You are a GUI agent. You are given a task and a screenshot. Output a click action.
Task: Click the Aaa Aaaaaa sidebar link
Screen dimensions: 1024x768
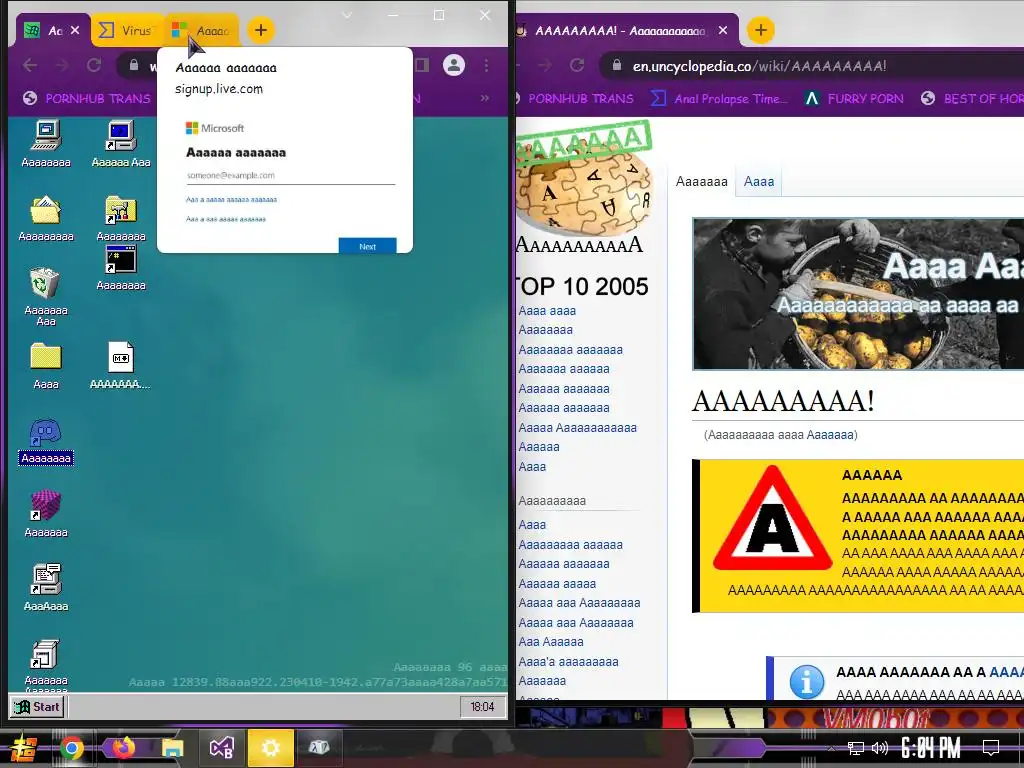tap(551, 642)
